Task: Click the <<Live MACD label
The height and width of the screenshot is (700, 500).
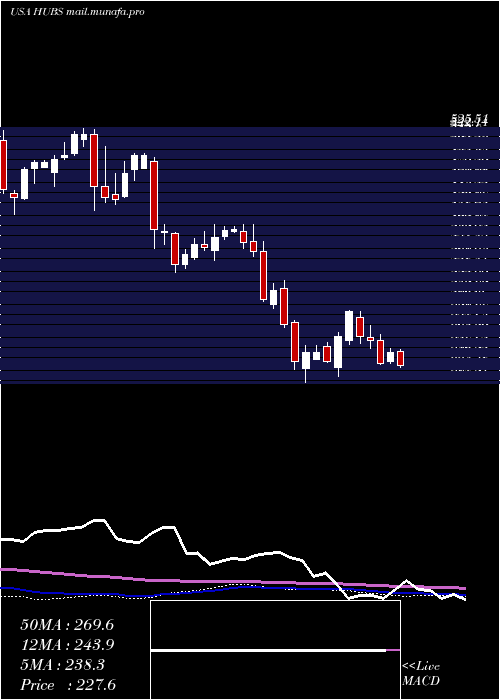Action: [x=421, y=674]
